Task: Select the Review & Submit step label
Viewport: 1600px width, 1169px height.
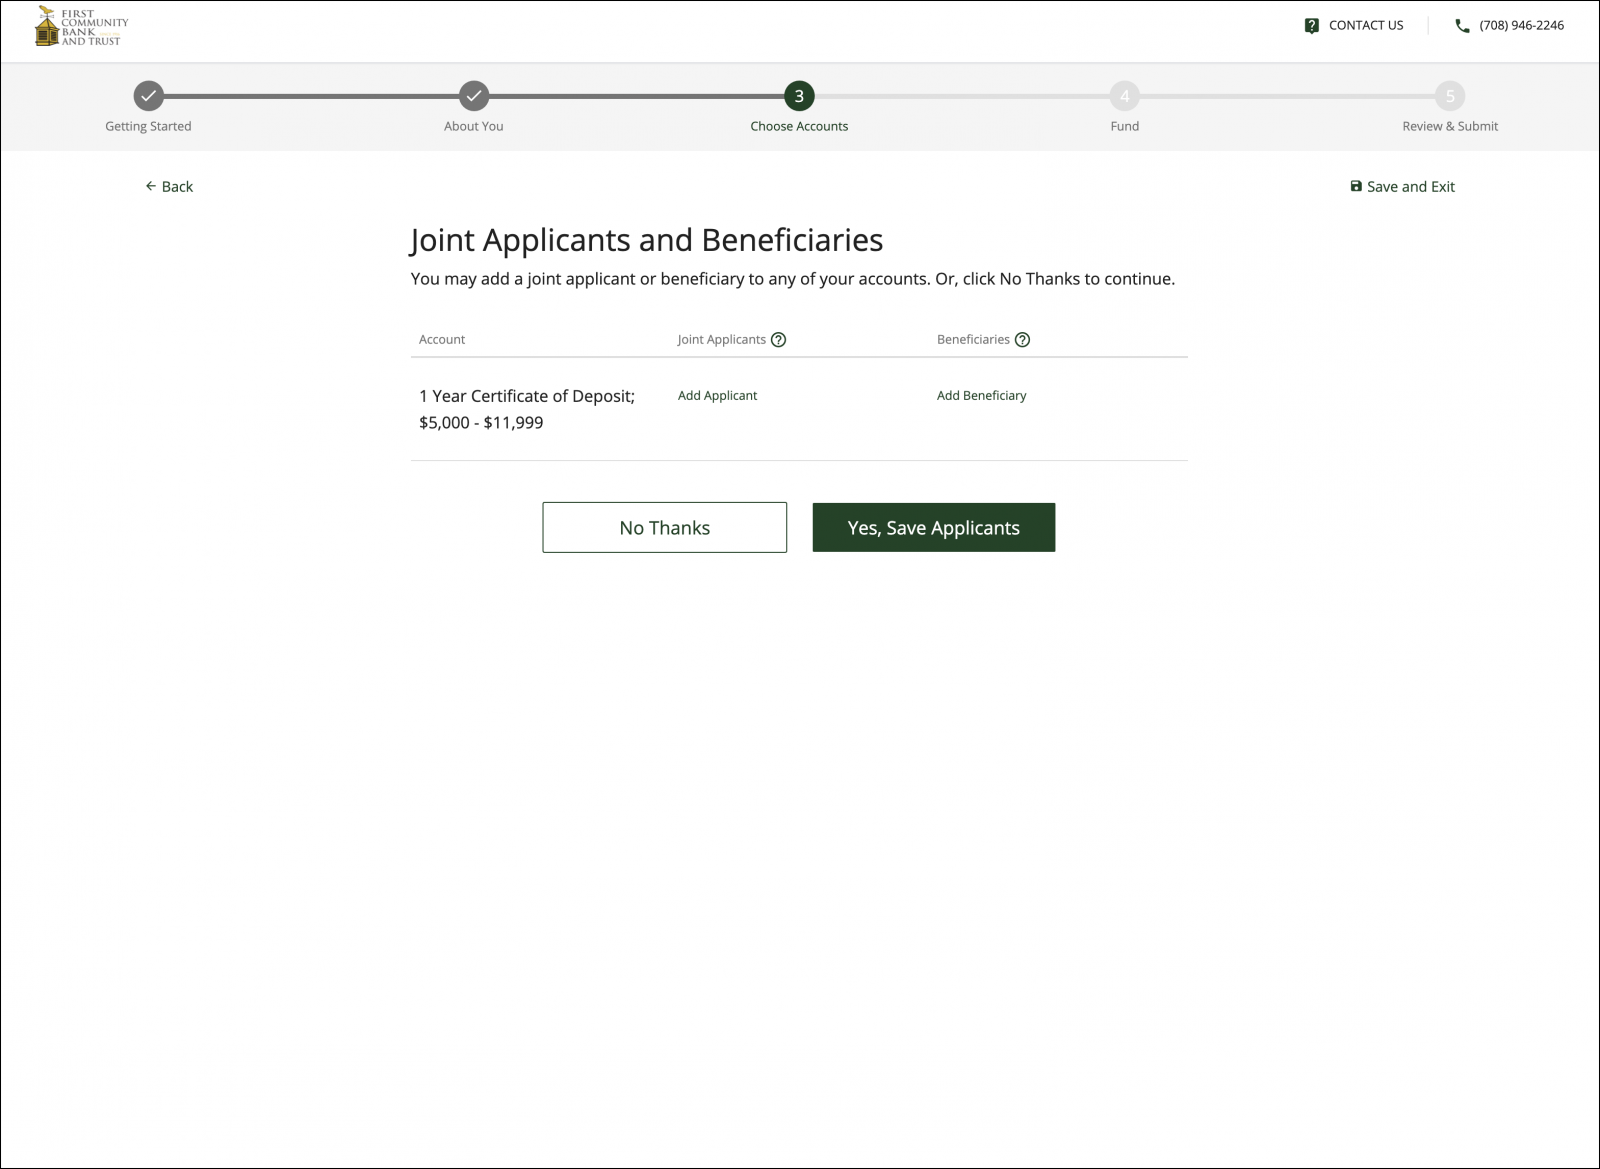Action: pos(1450,126)
